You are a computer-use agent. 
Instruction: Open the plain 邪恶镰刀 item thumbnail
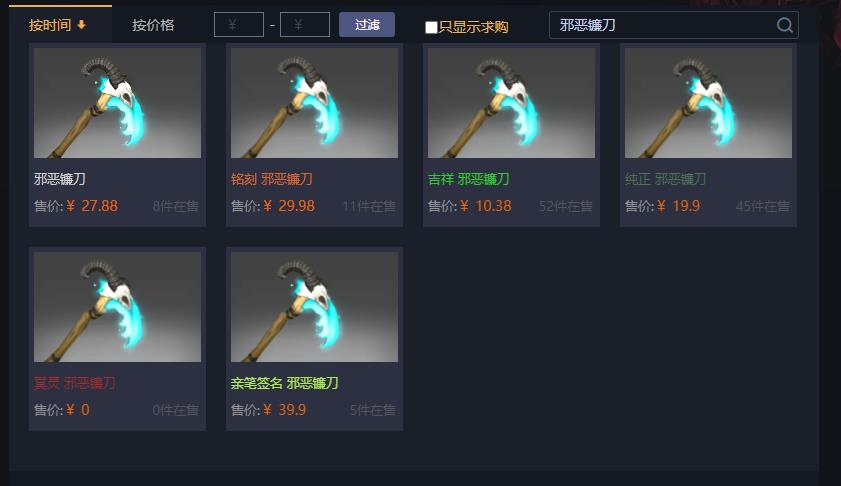pos(117,103)
